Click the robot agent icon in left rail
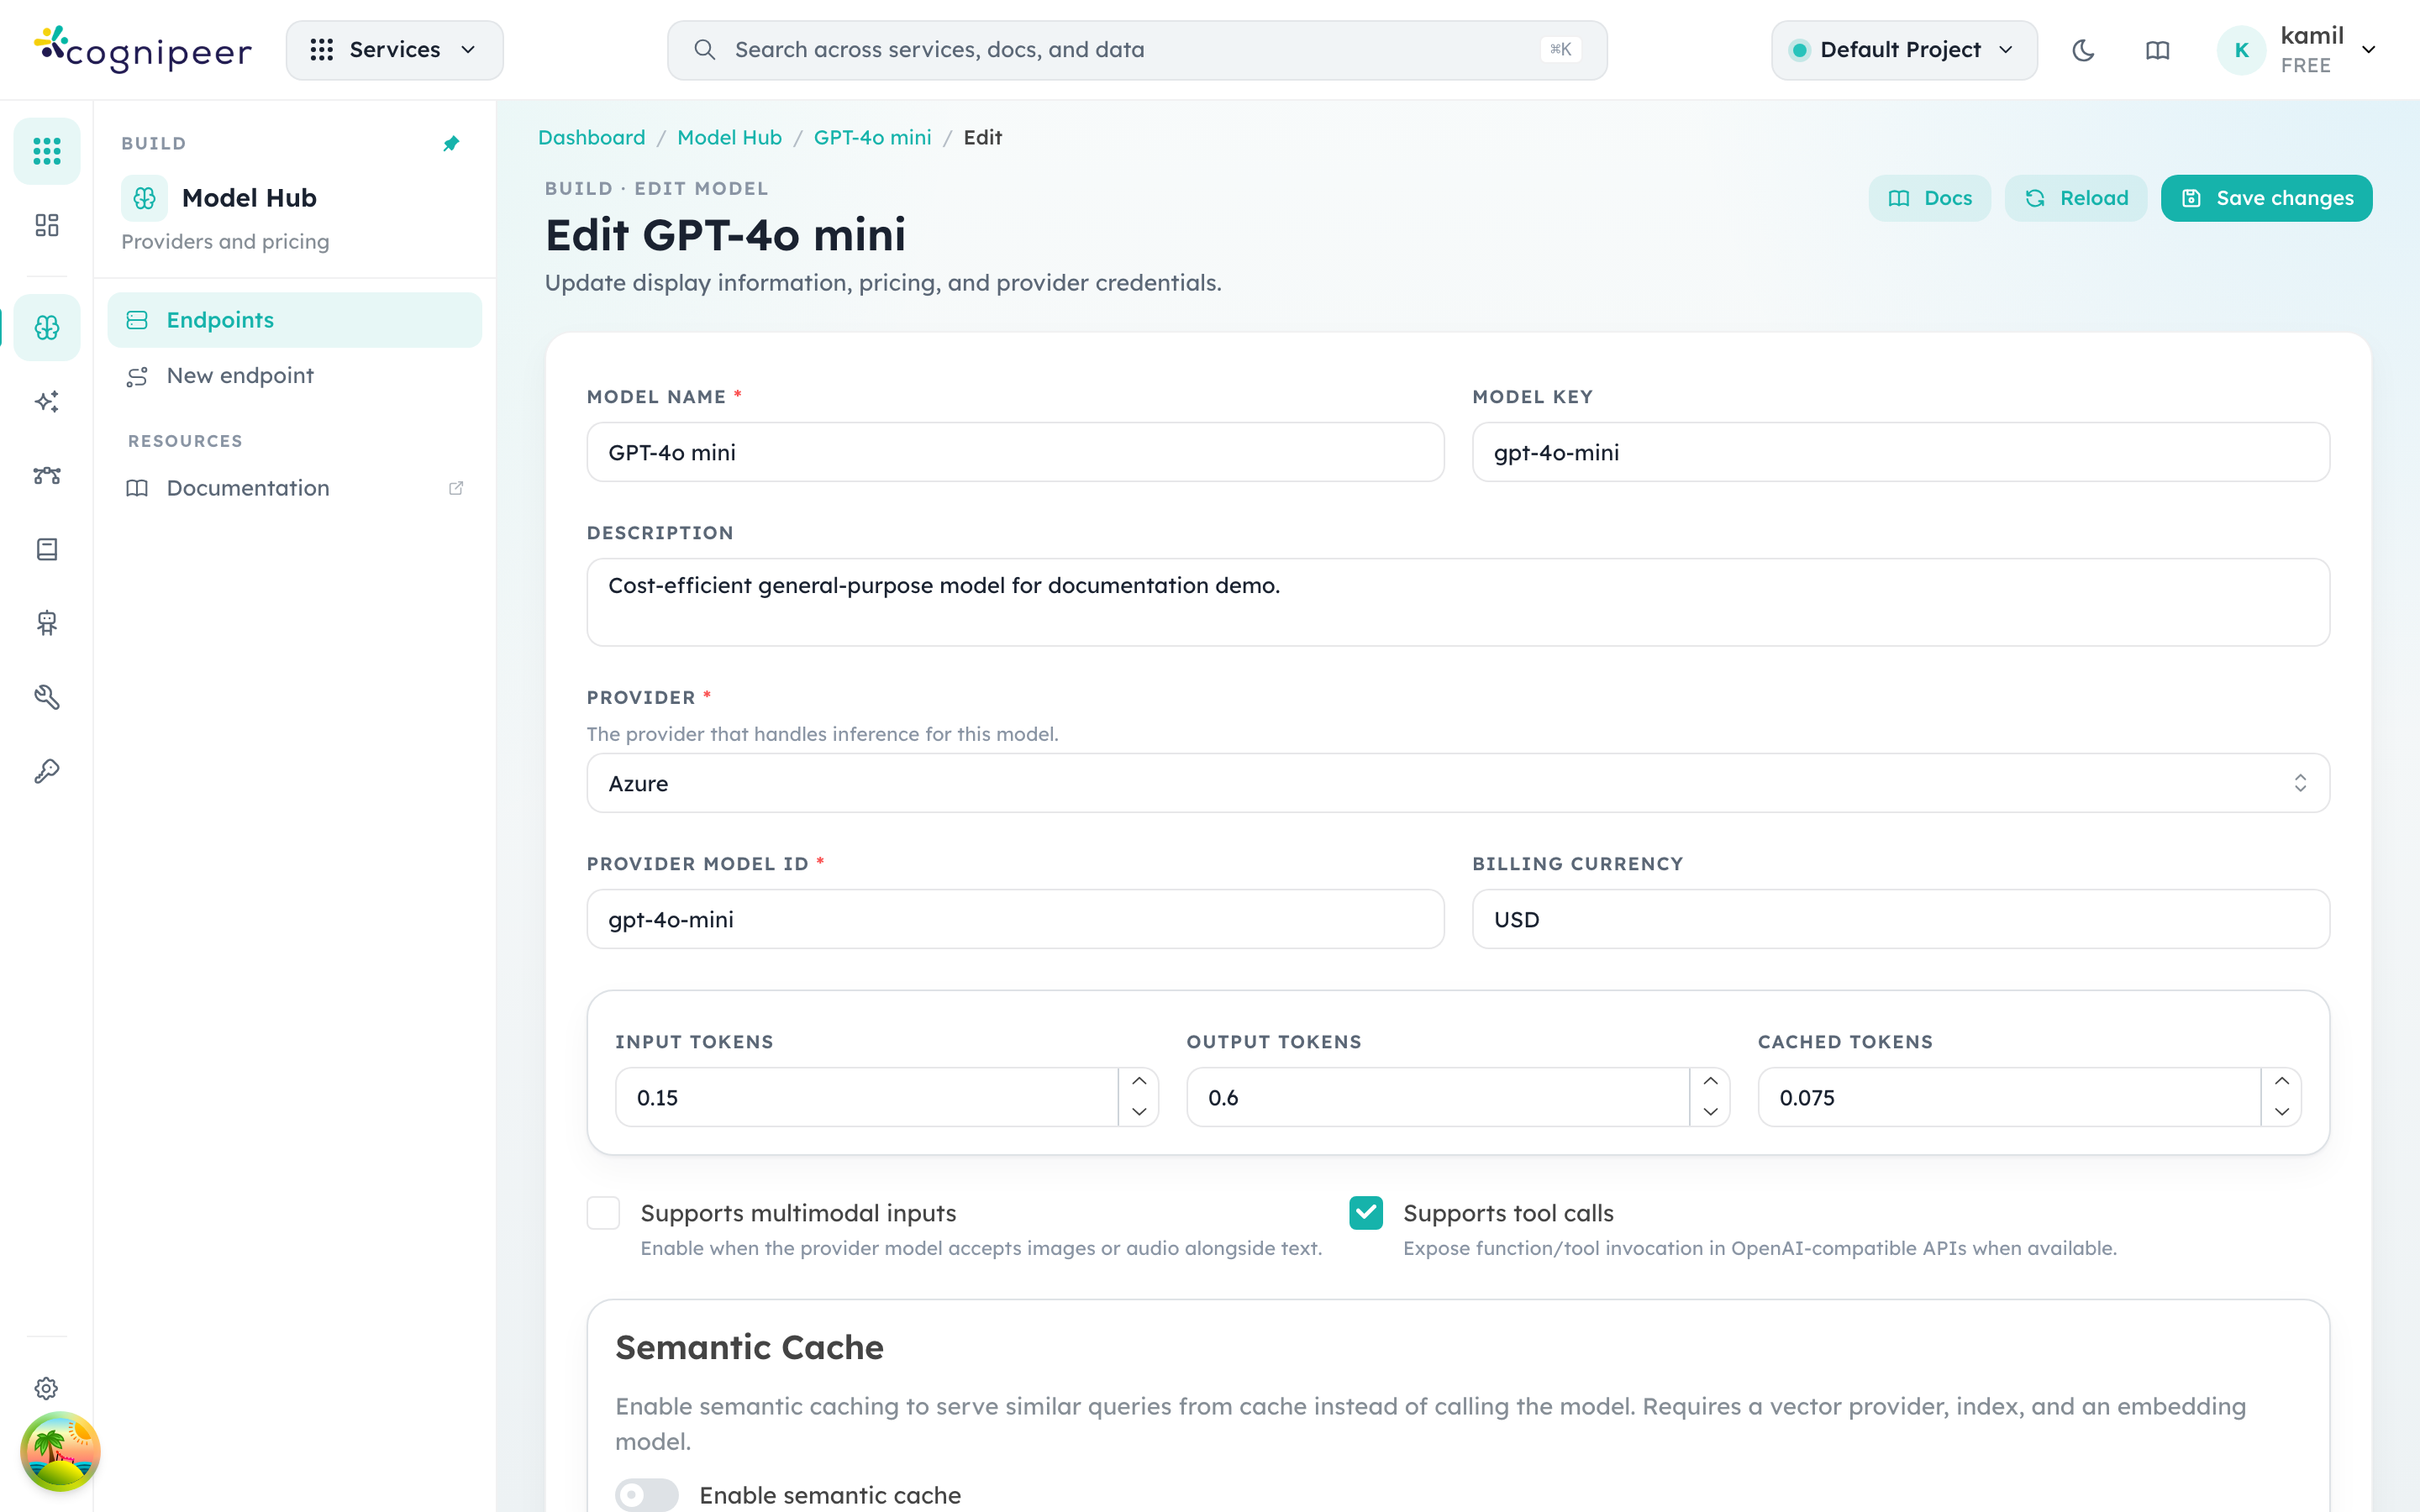Screen dimensions: 2420x1512 coord(47,623)
